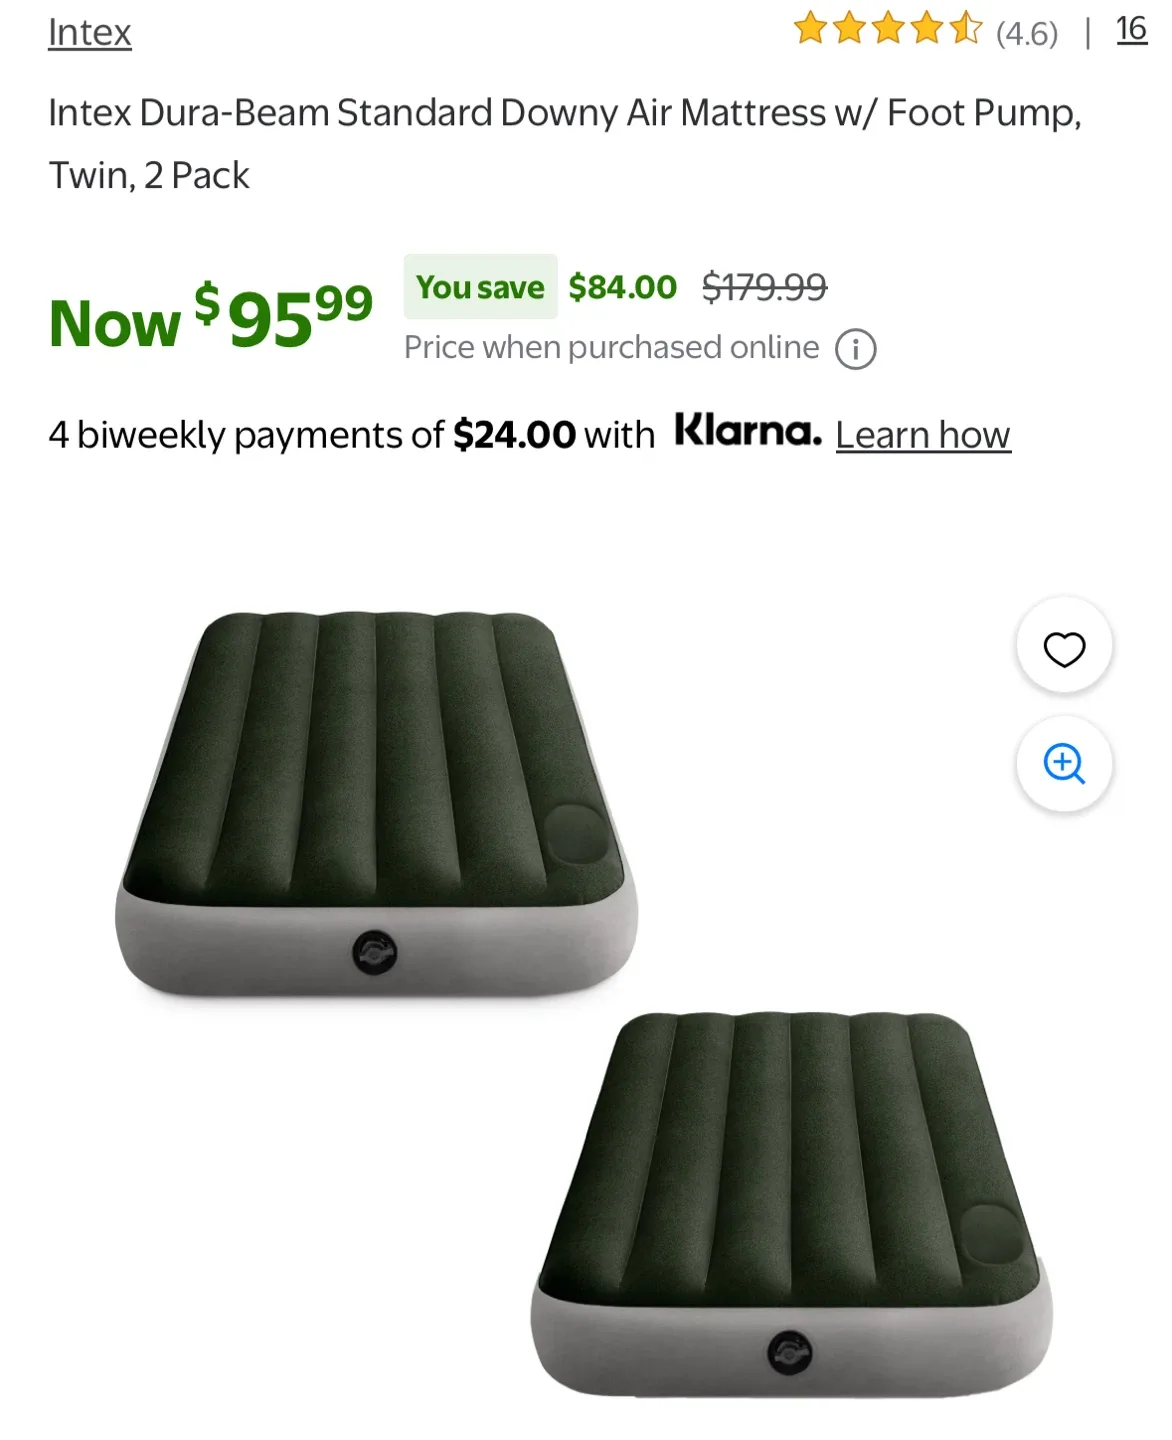Click the Price when purchased online label
The image size is (1172, 1440).
tap(610, 347)
